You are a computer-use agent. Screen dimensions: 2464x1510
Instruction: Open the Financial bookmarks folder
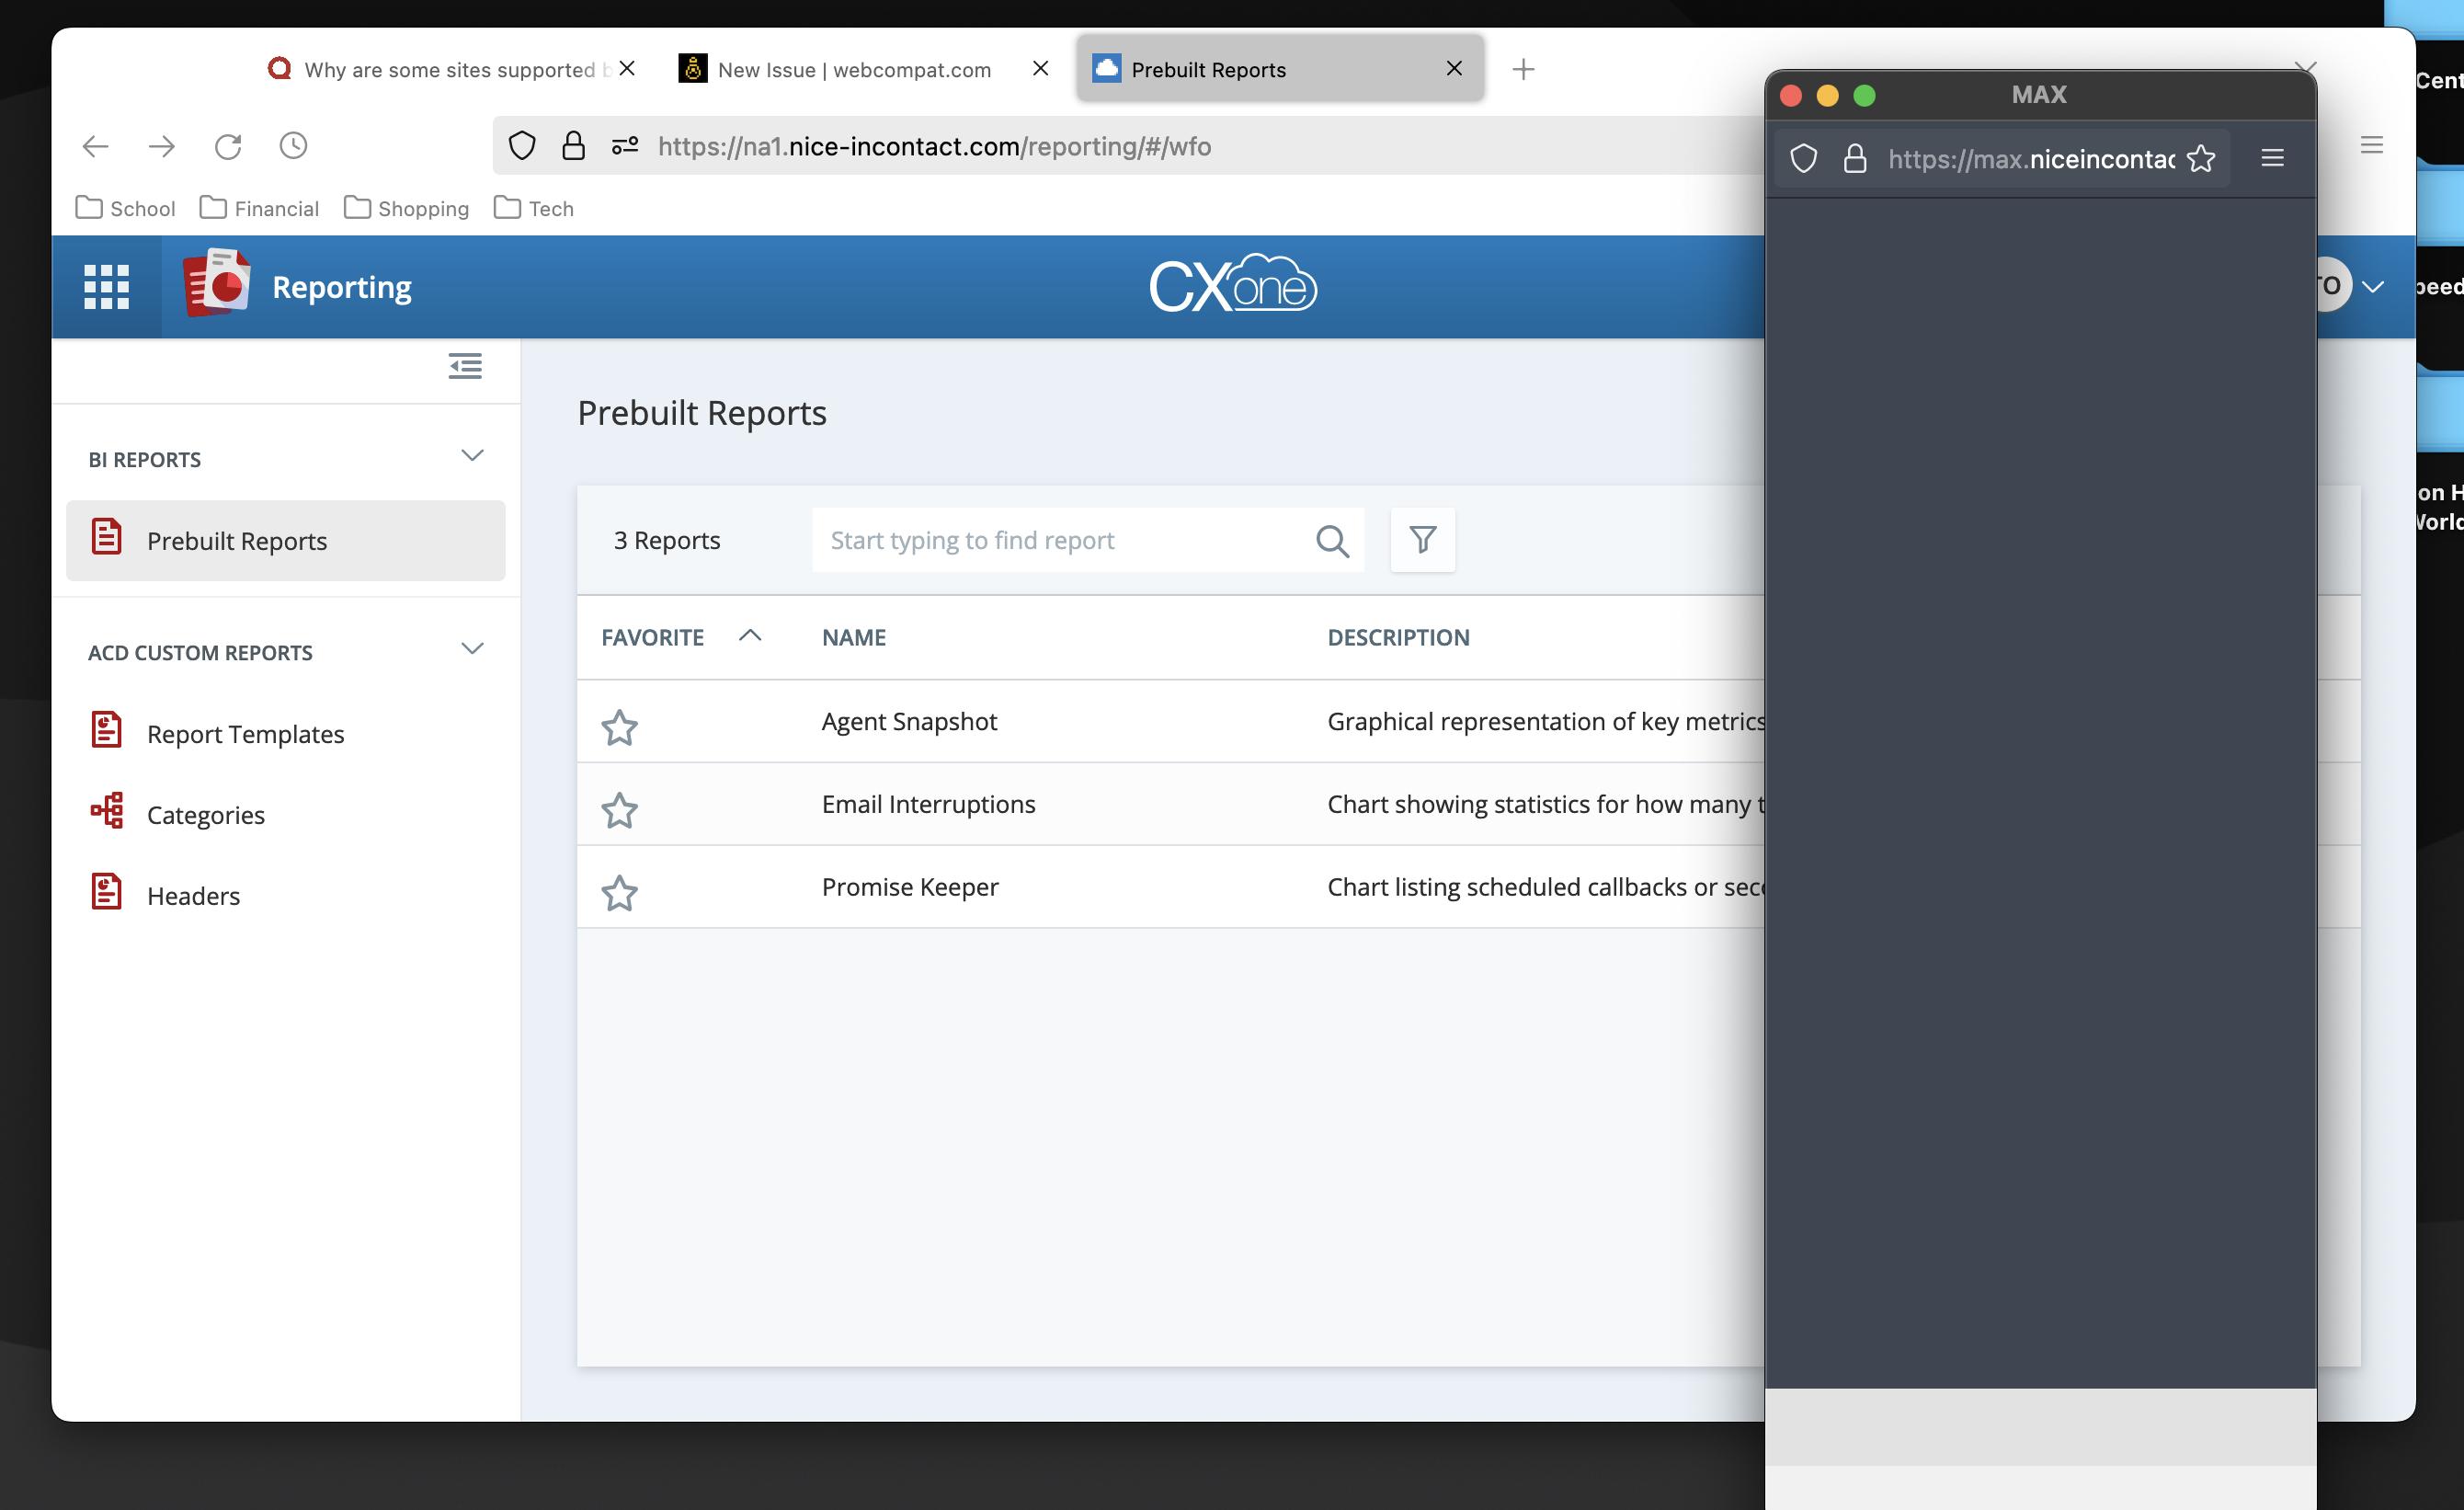tap(259, 208)
